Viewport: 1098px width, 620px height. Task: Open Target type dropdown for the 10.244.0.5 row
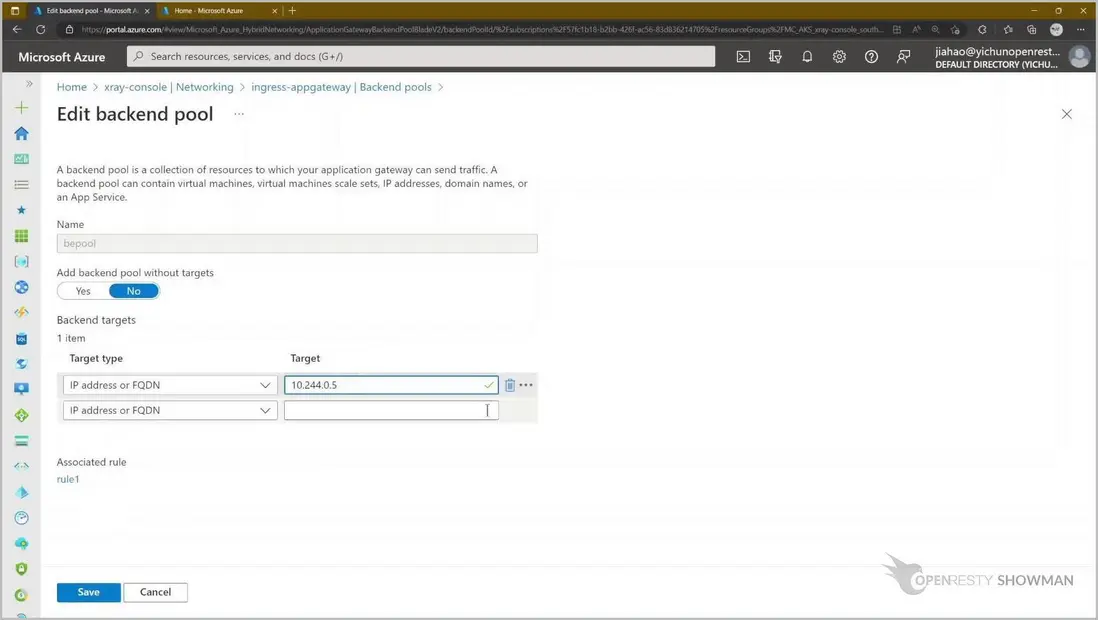pyautogui.click(x=170, y=385)
